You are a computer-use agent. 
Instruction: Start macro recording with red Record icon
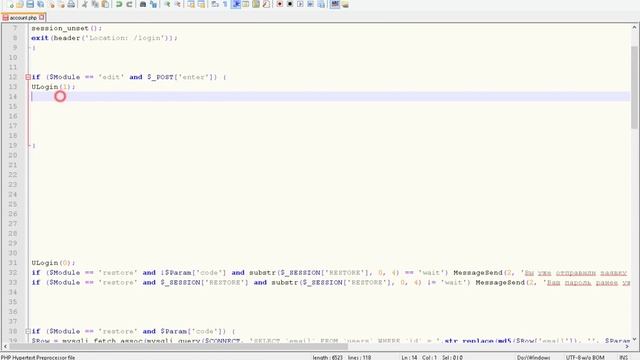click(280, 4)
